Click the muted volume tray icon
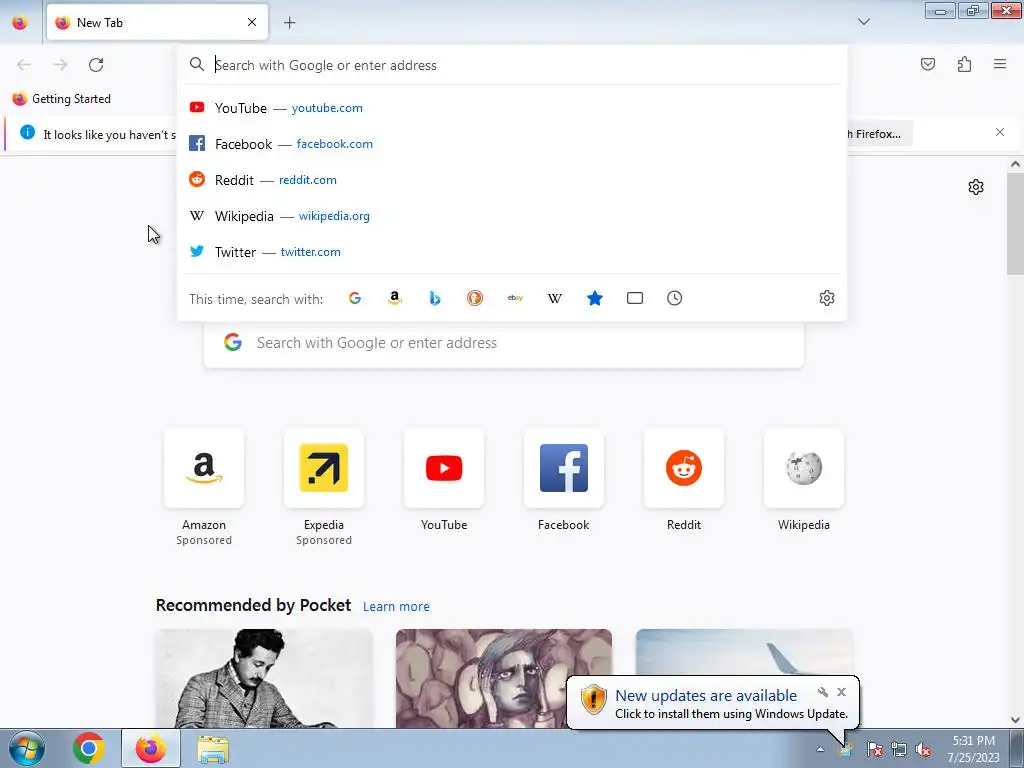1024x768 pixels. coord(923,749)
